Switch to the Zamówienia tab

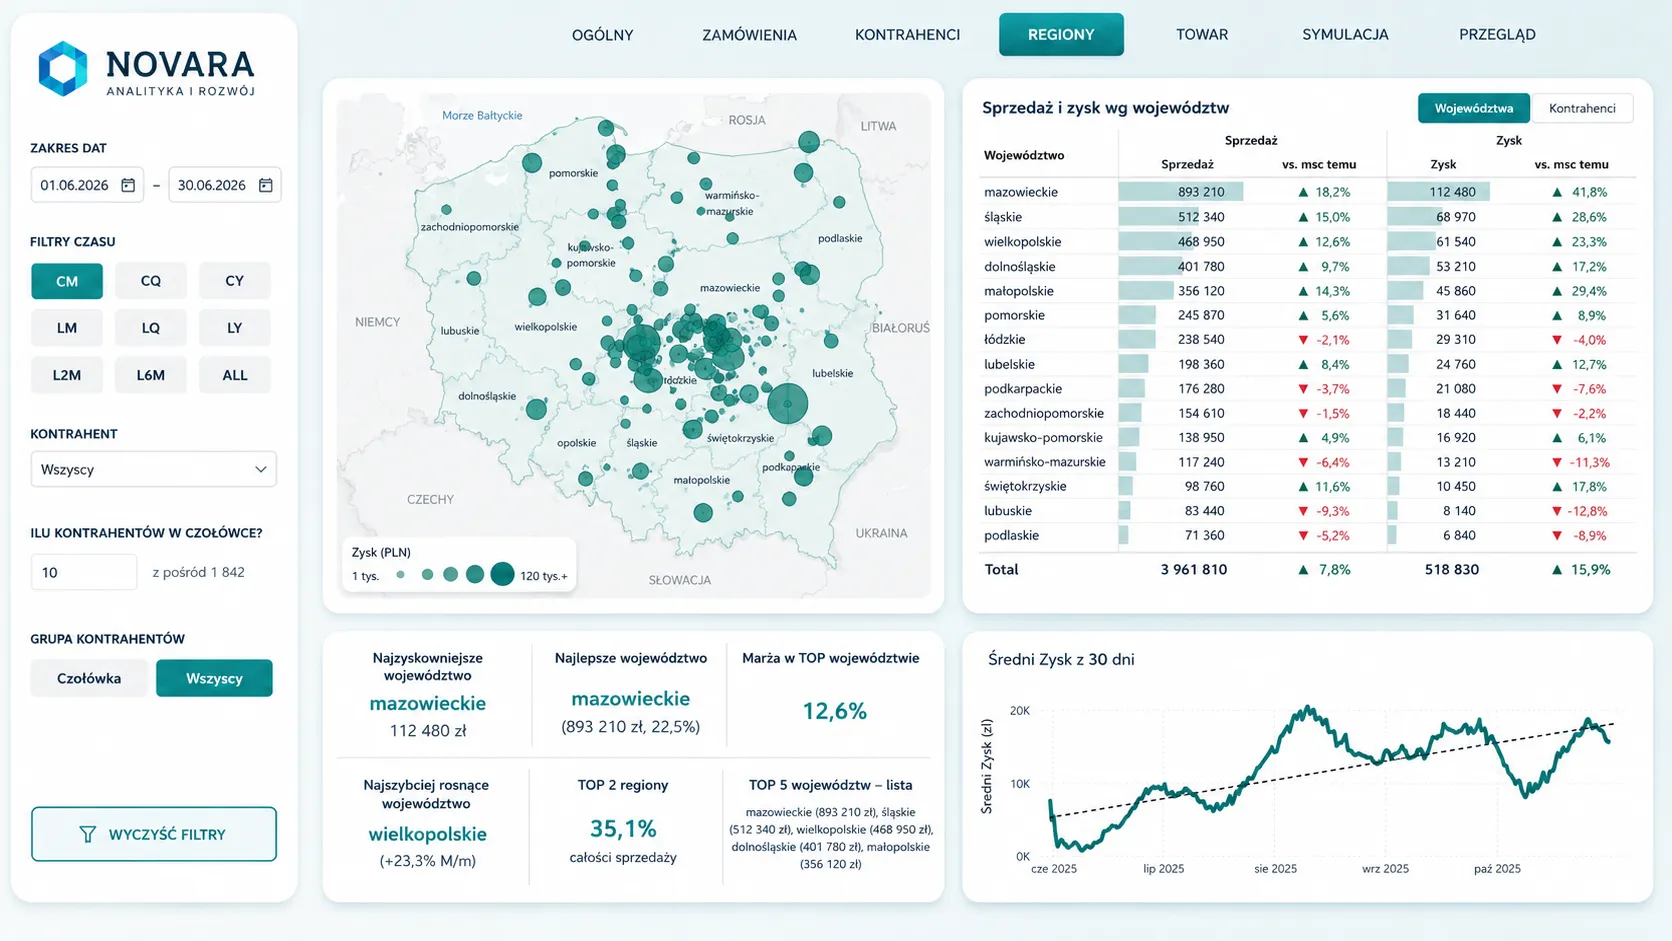tap(750, 35)
